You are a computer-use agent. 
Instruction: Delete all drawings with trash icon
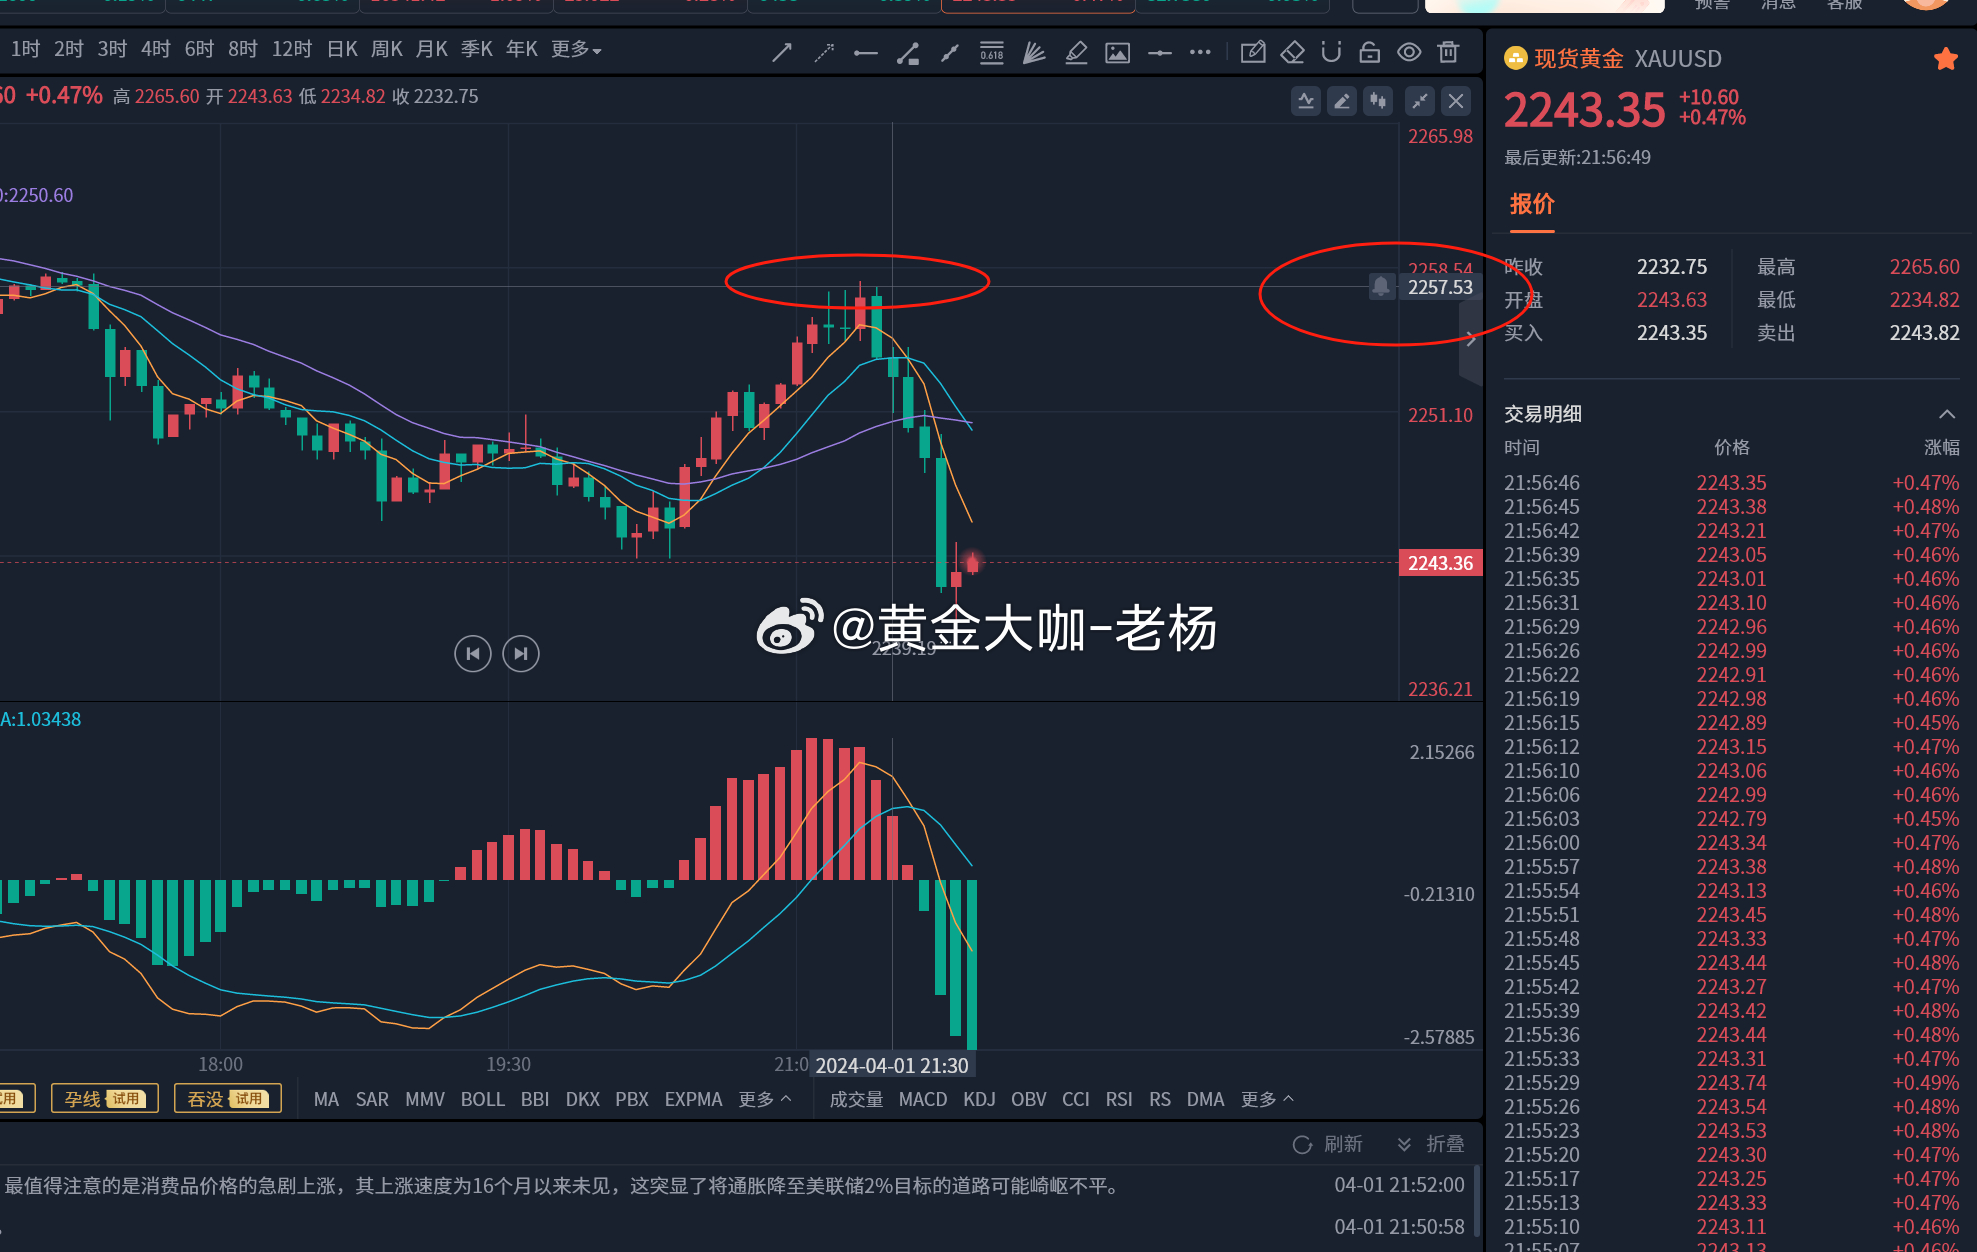(1448, 52)
